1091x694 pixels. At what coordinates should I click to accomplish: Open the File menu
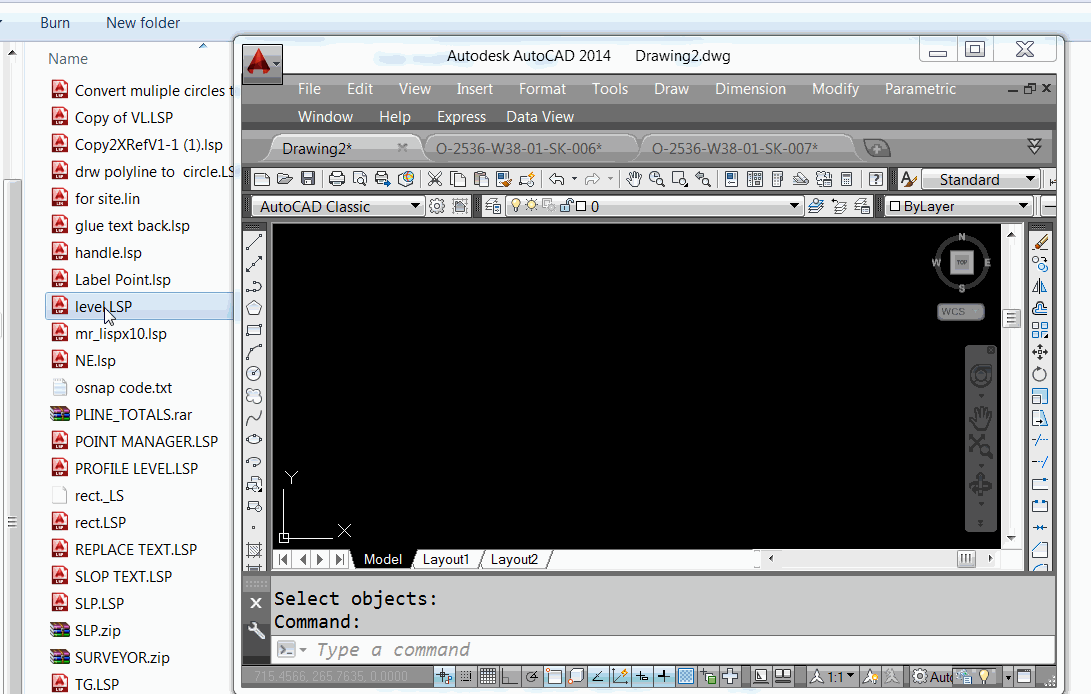click(309, 89)
